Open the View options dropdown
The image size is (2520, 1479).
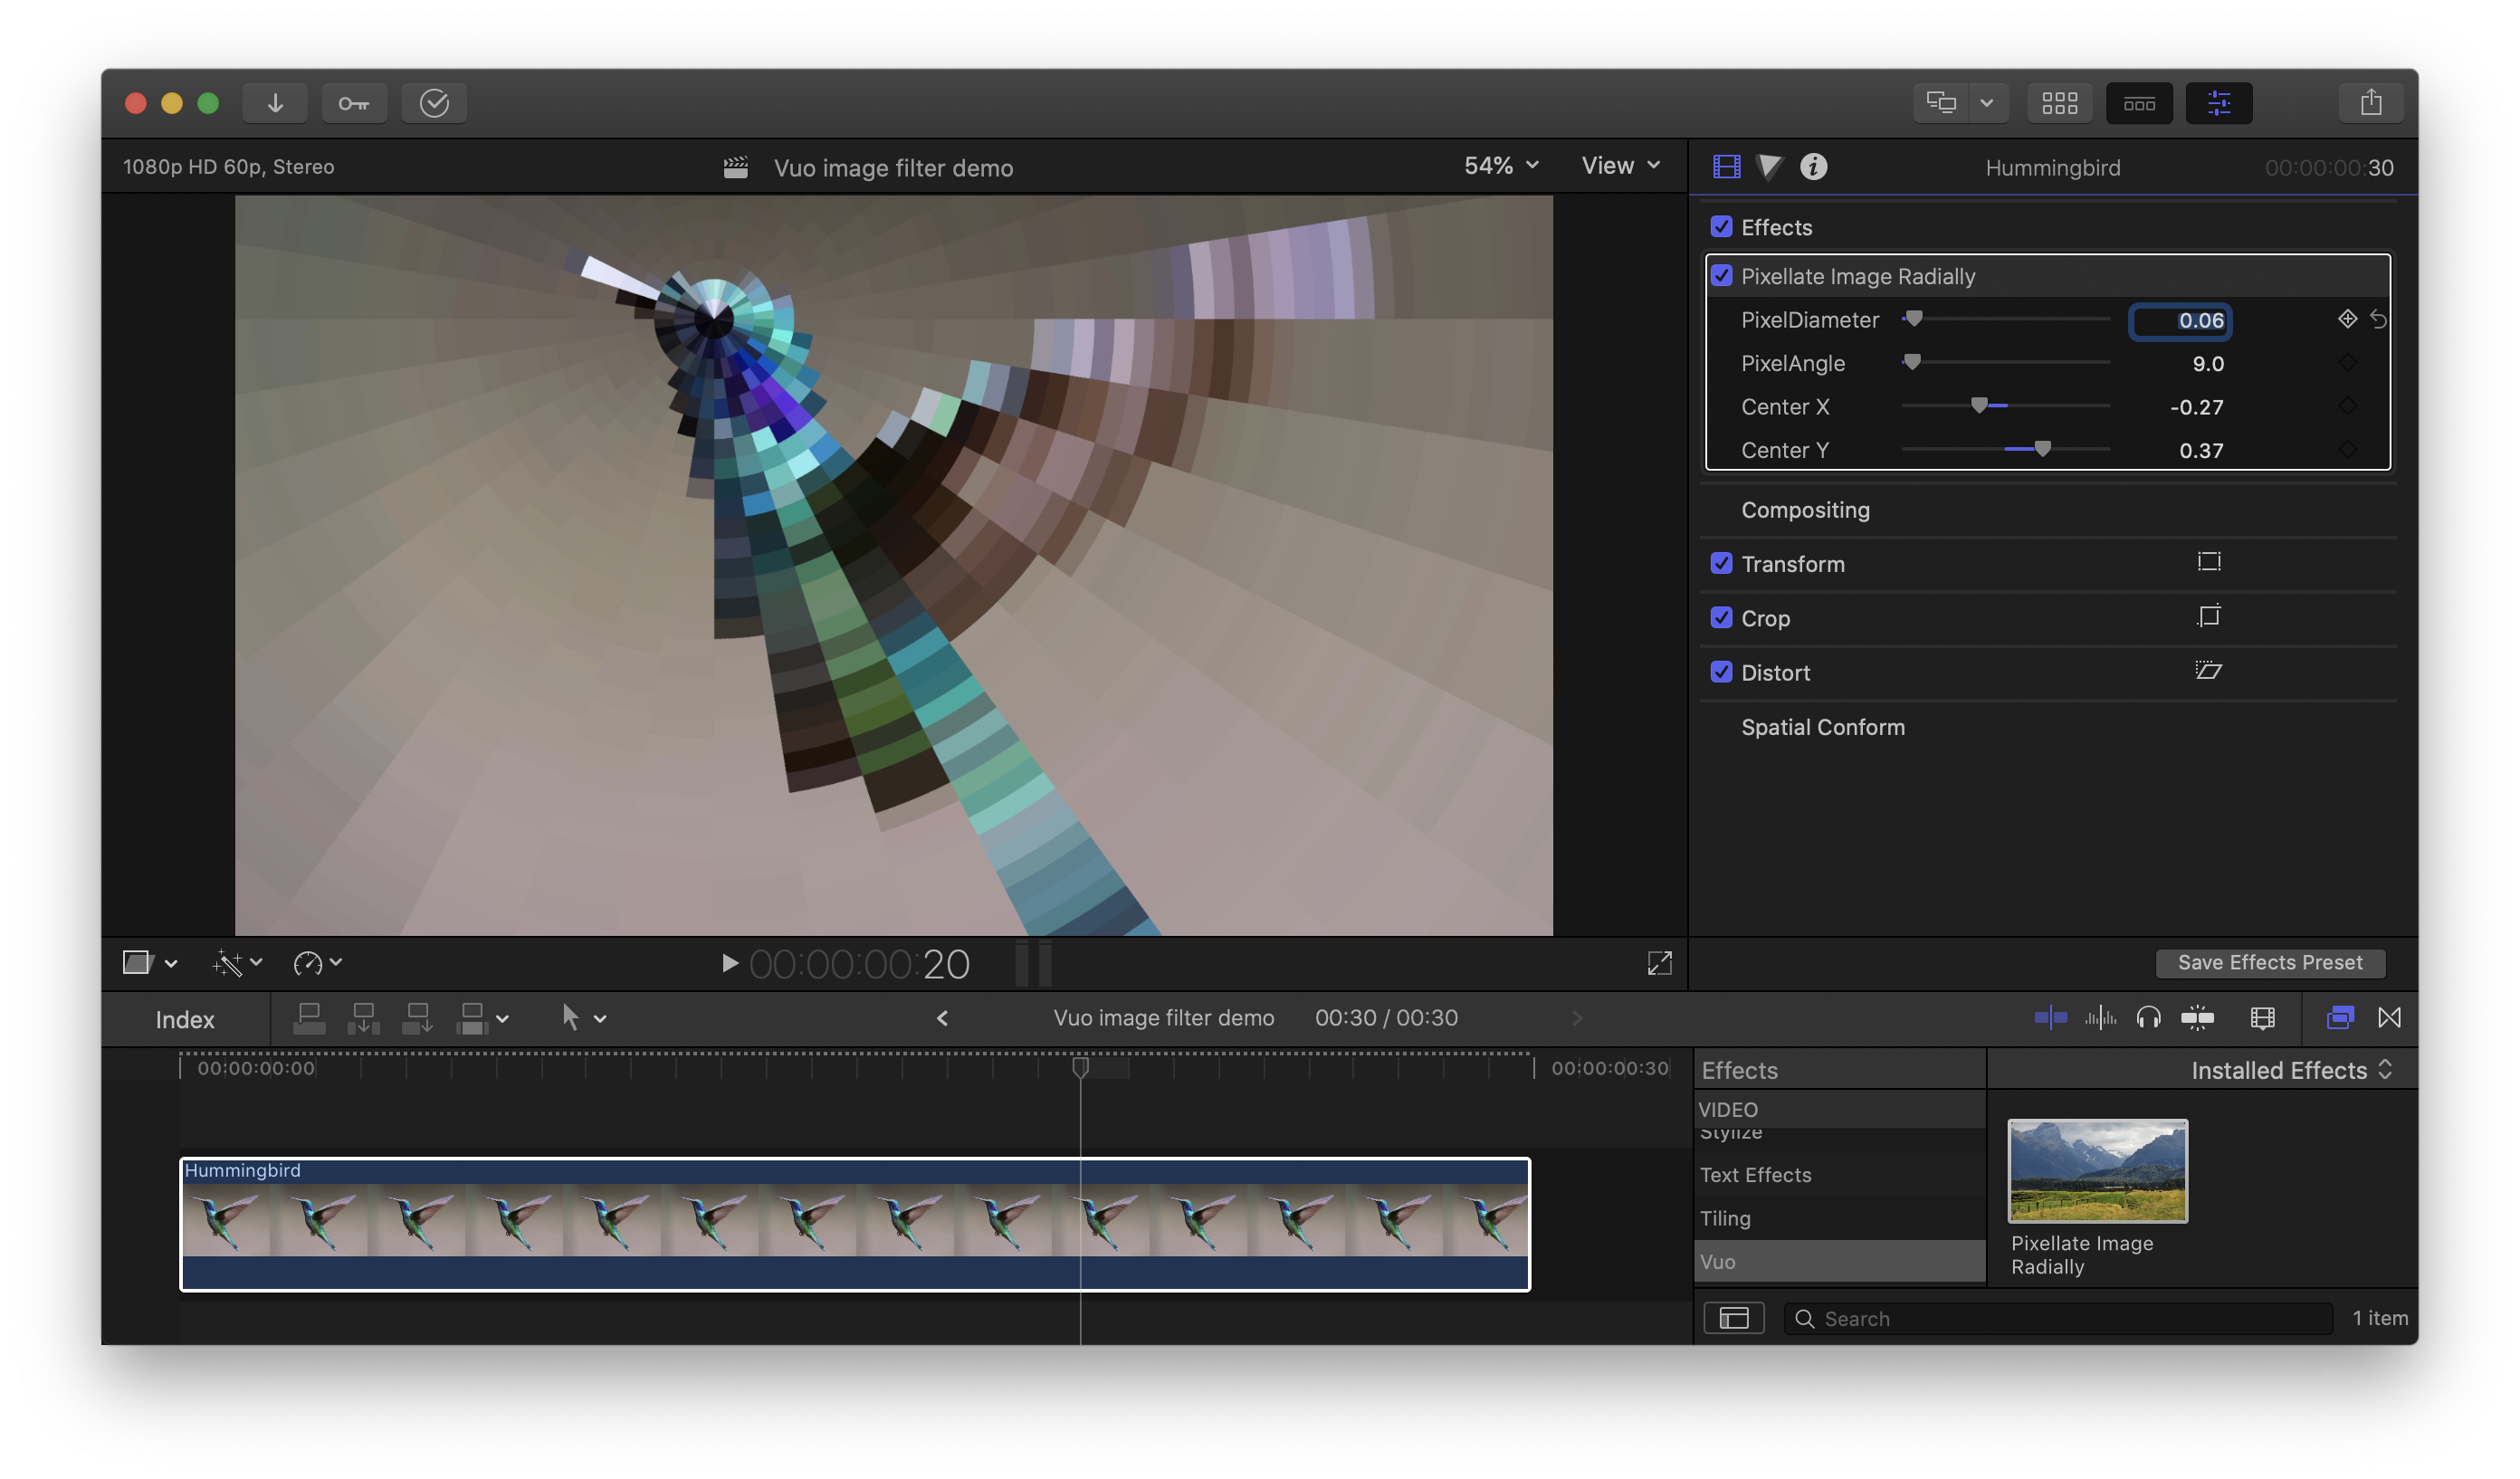coord(1620,166)
